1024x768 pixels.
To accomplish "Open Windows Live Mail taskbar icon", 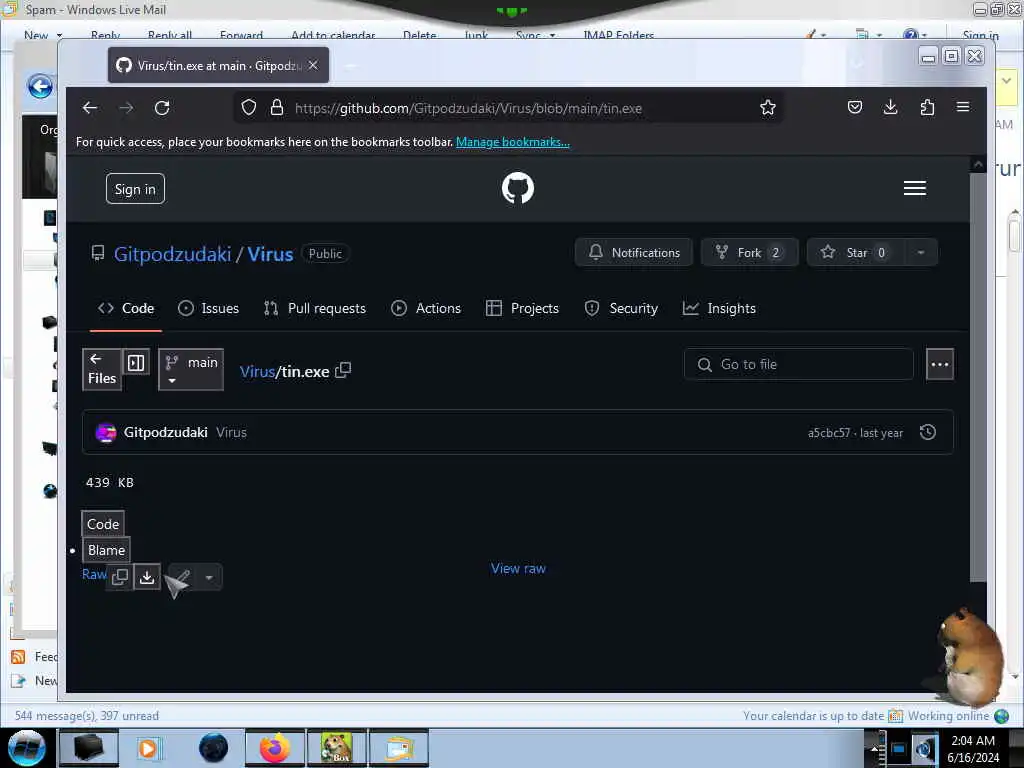I will [399, 748].
